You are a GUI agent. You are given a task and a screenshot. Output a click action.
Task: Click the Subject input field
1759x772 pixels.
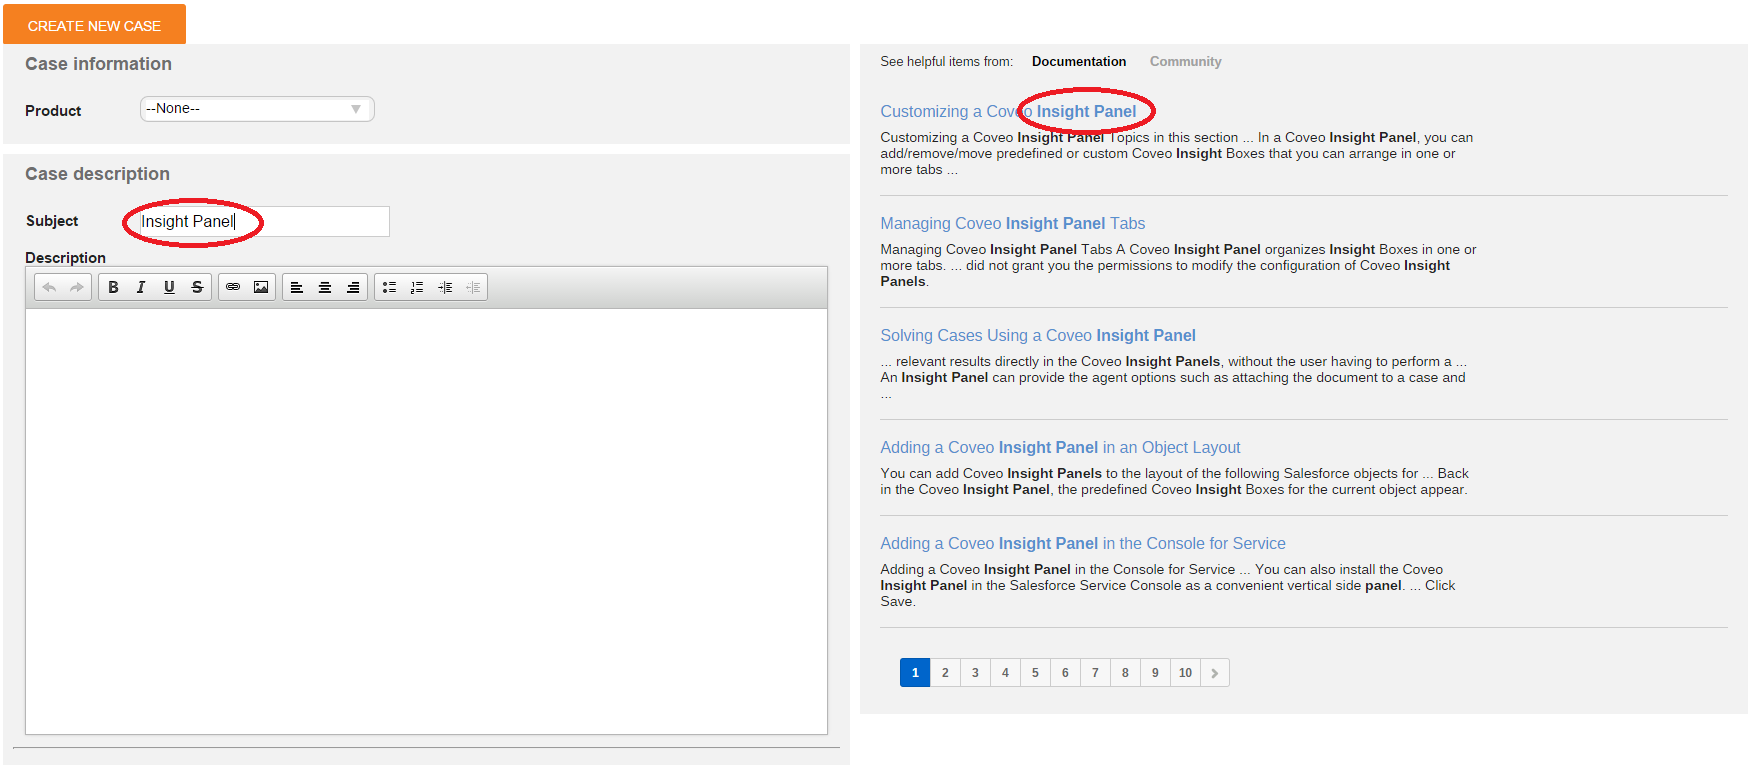coord(262,221)
